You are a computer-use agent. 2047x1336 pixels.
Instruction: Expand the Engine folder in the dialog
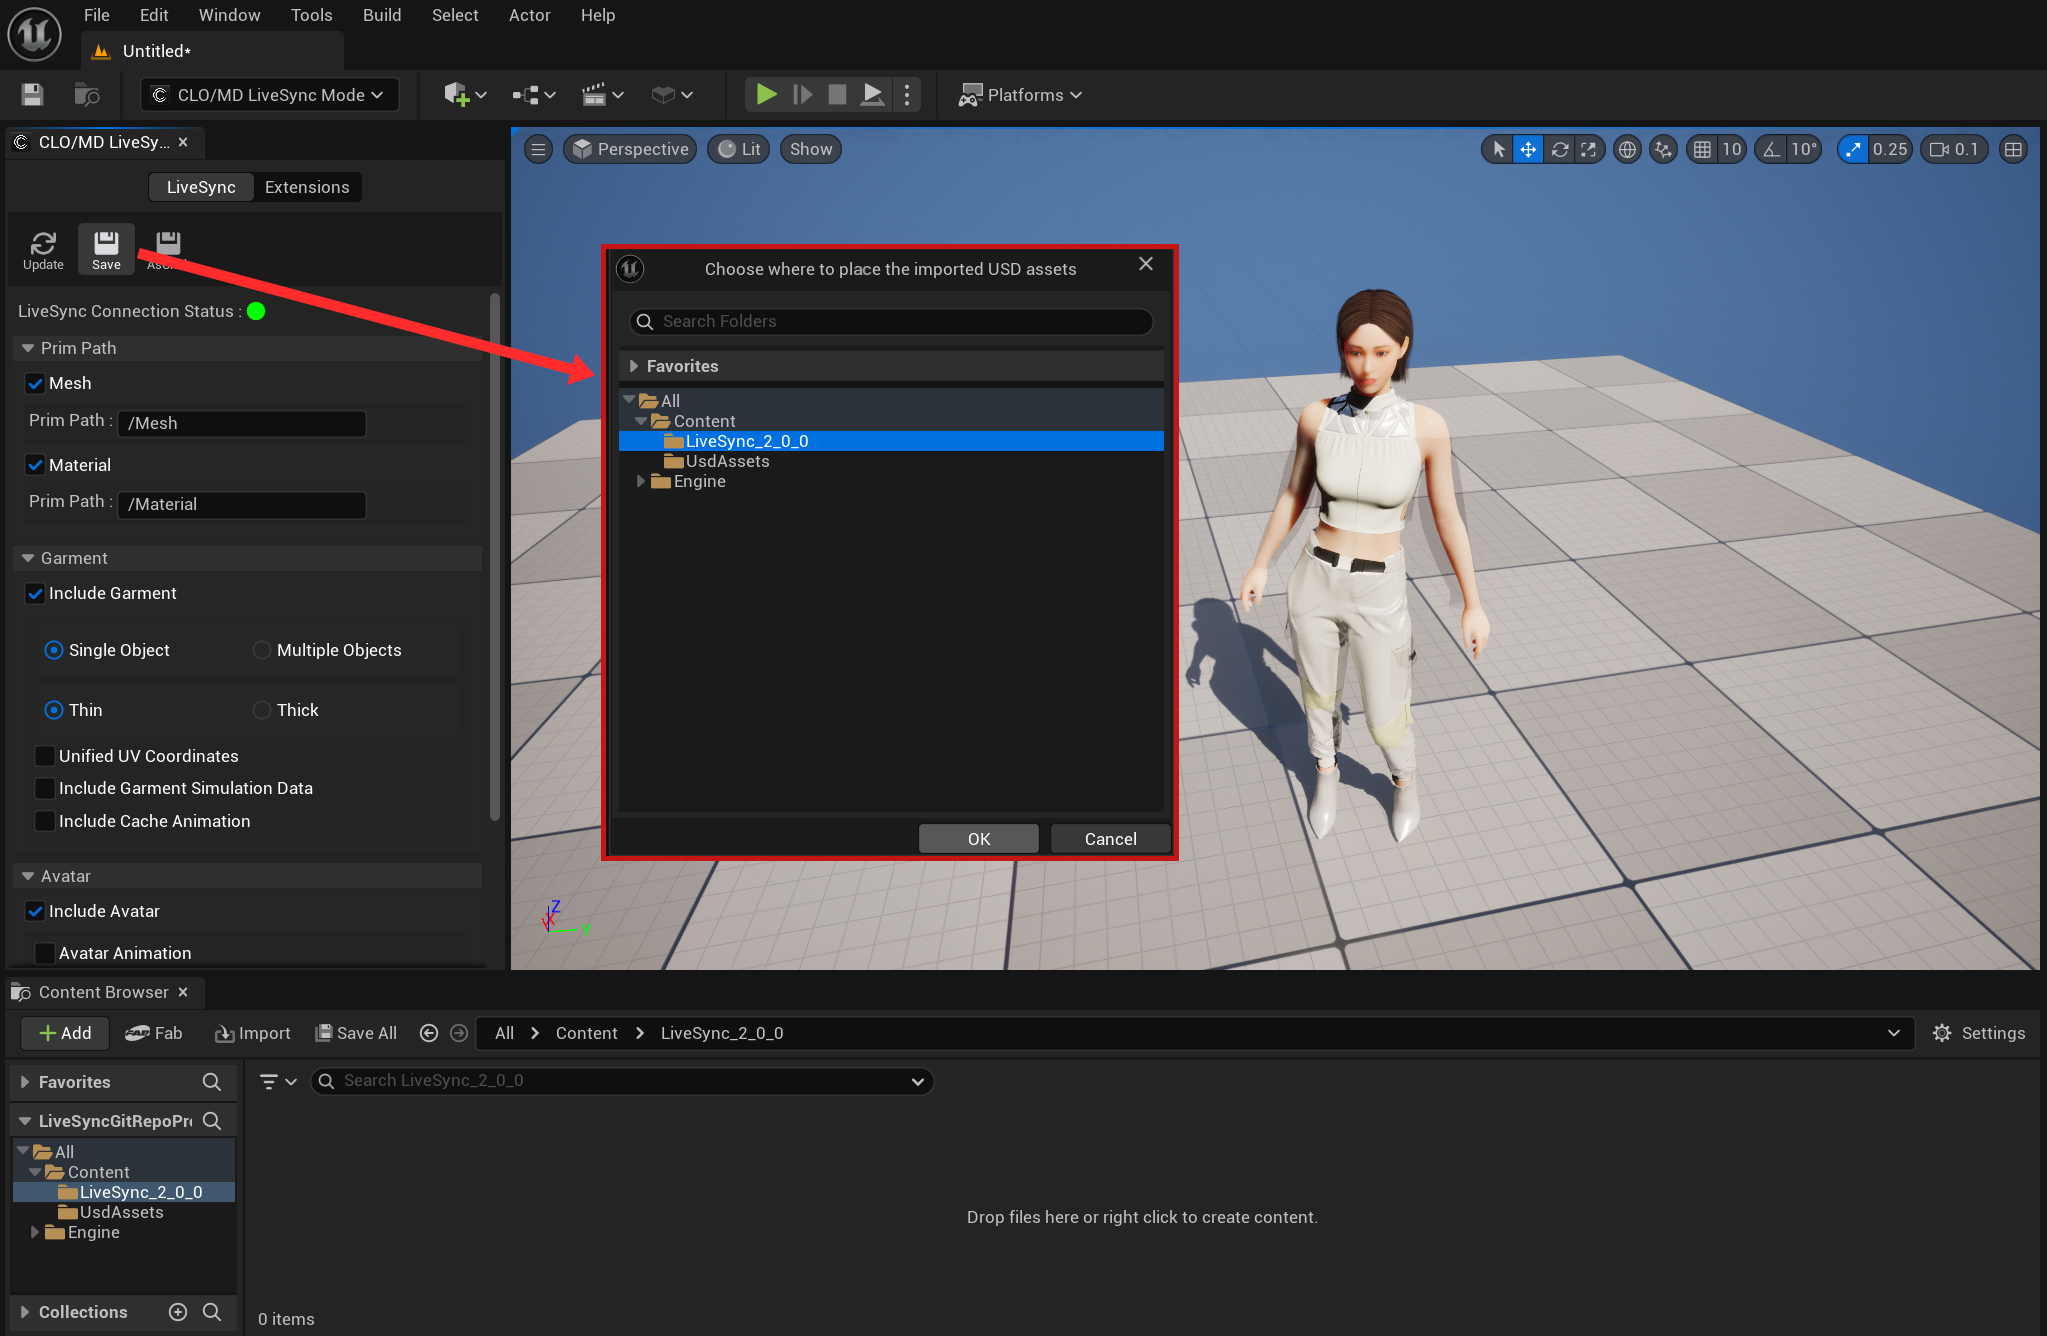pos(641,481)
